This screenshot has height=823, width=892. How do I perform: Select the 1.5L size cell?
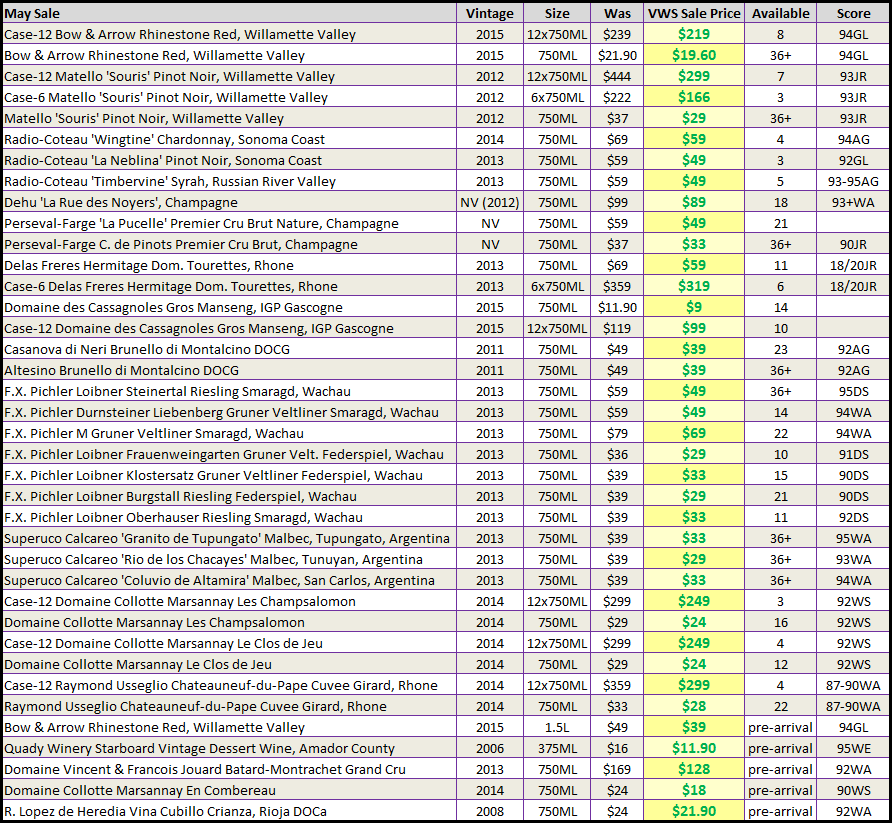click(x=558, y=727)
